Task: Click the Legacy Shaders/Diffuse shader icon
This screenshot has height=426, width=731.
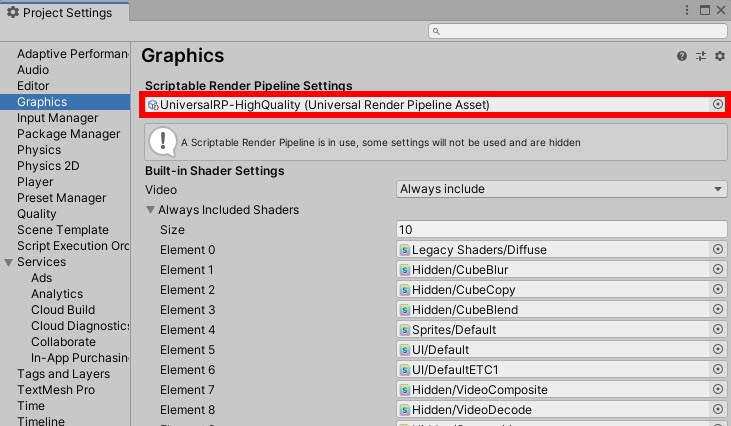Action: coord(405,250)
